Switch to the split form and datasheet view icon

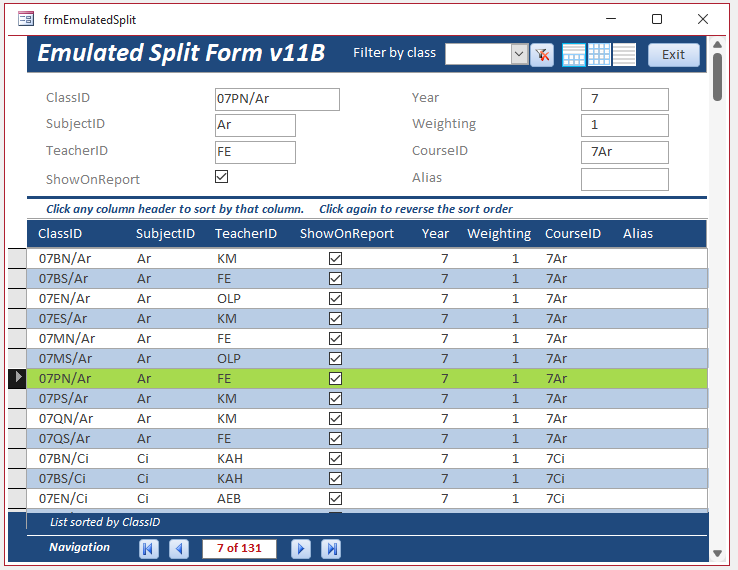(x=574, y=55)
